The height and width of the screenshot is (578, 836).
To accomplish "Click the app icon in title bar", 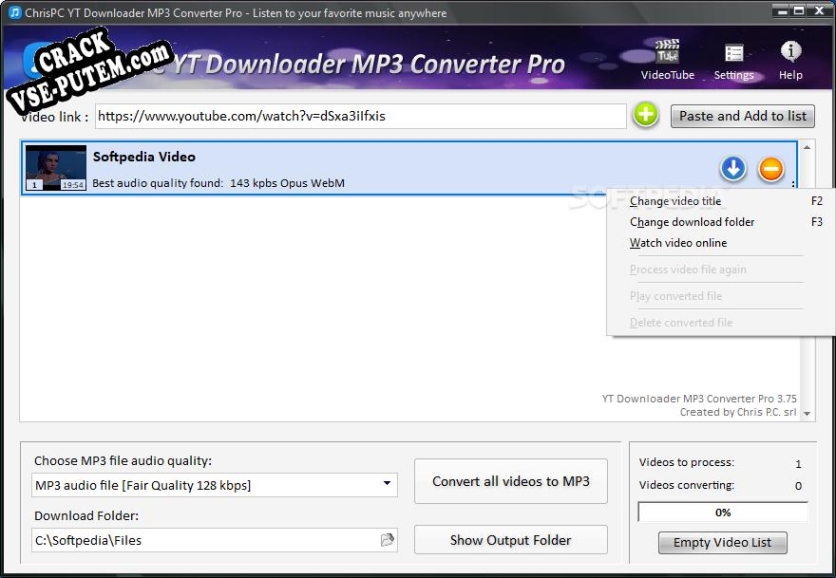I will (x=15, y=12).
